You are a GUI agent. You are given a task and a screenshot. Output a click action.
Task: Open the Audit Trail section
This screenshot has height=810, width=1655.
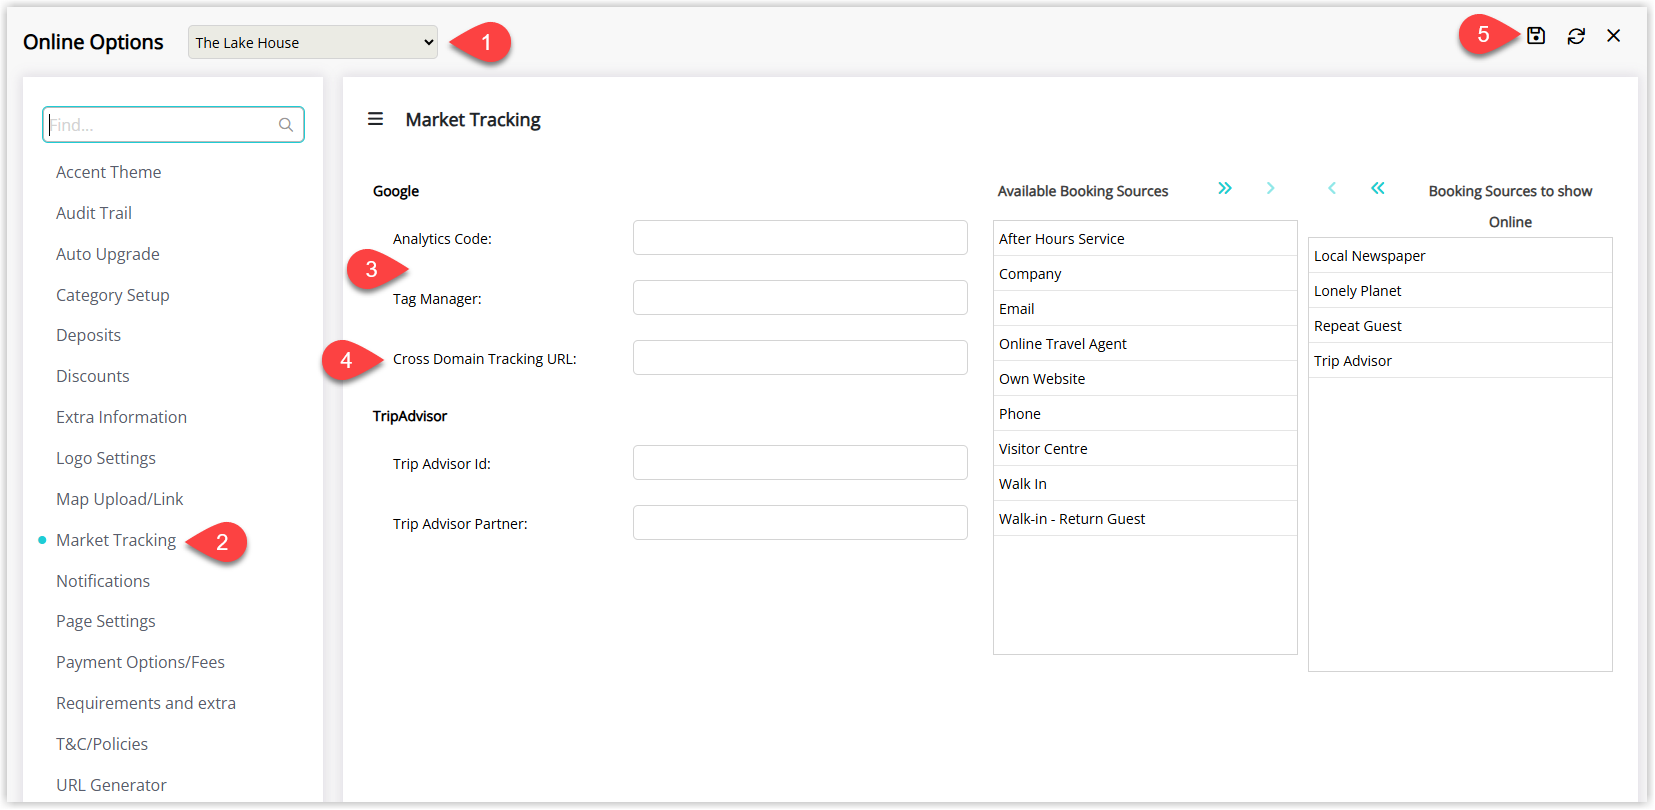coord(94,213)
